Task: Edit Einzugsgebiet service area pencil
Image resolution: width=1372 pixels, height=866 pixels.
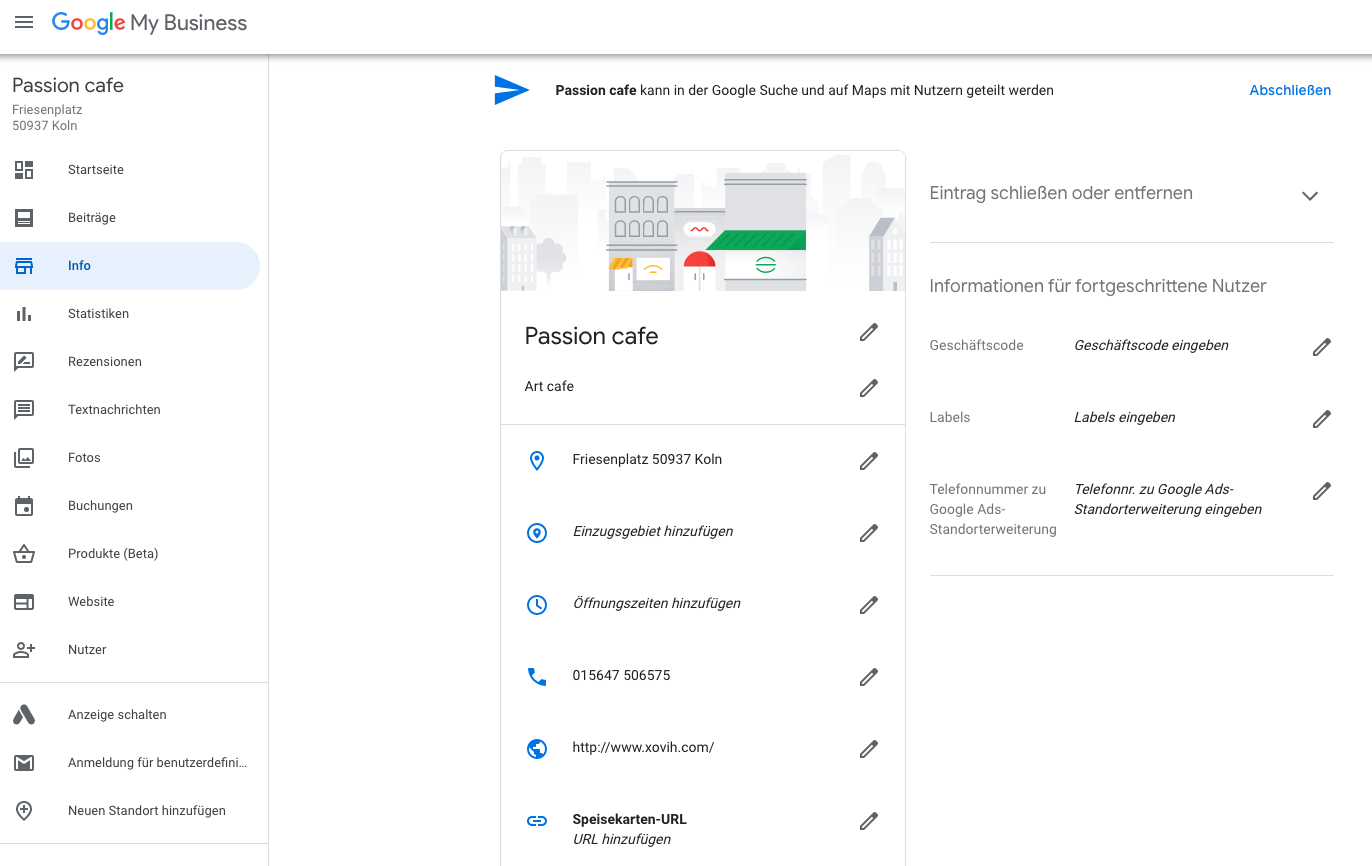Action: (x=869, y=533)
